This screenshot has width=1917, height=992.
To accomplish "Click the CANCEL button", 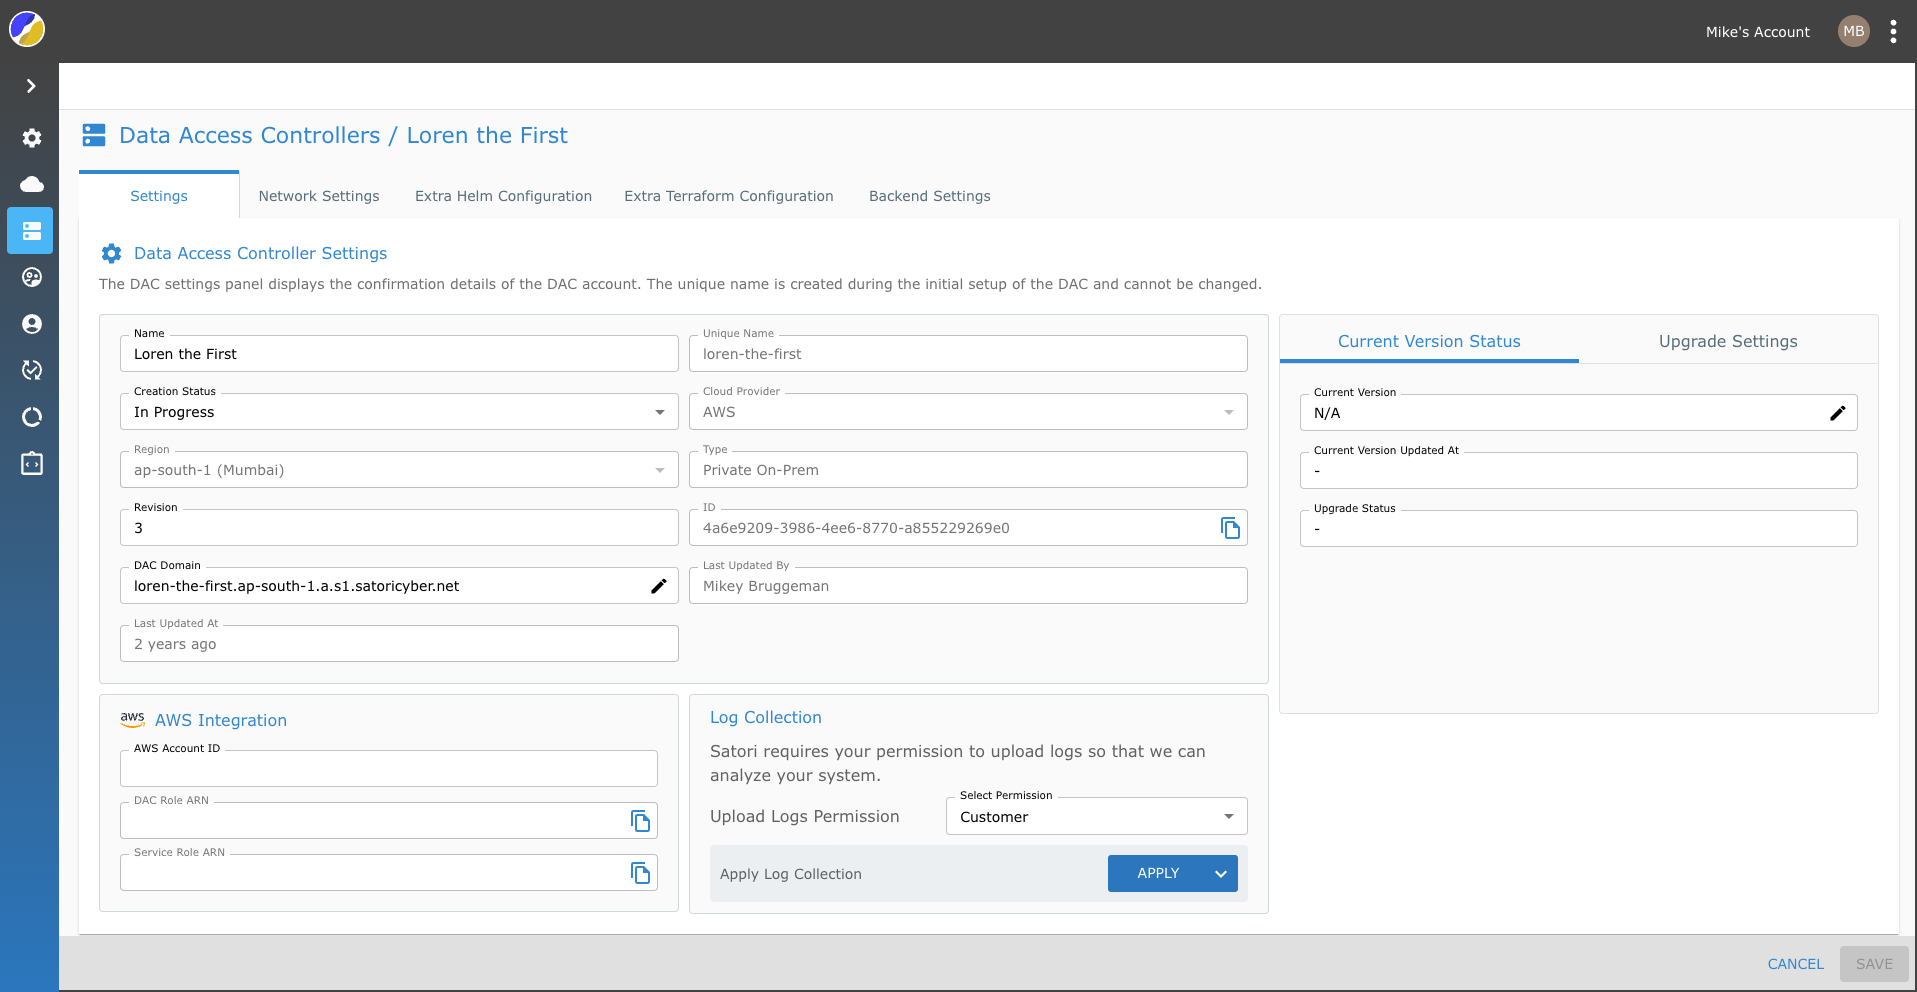I will 1795,964.
